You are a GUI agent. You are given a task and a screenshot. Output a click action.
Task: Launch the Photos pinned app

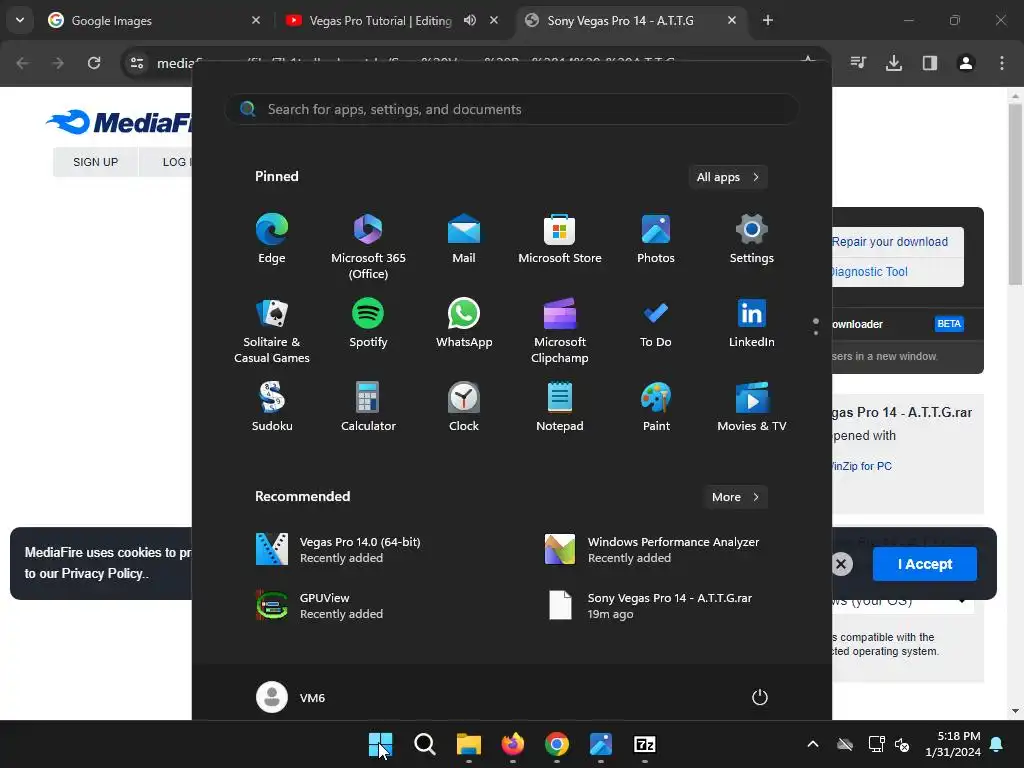point(656,238)
